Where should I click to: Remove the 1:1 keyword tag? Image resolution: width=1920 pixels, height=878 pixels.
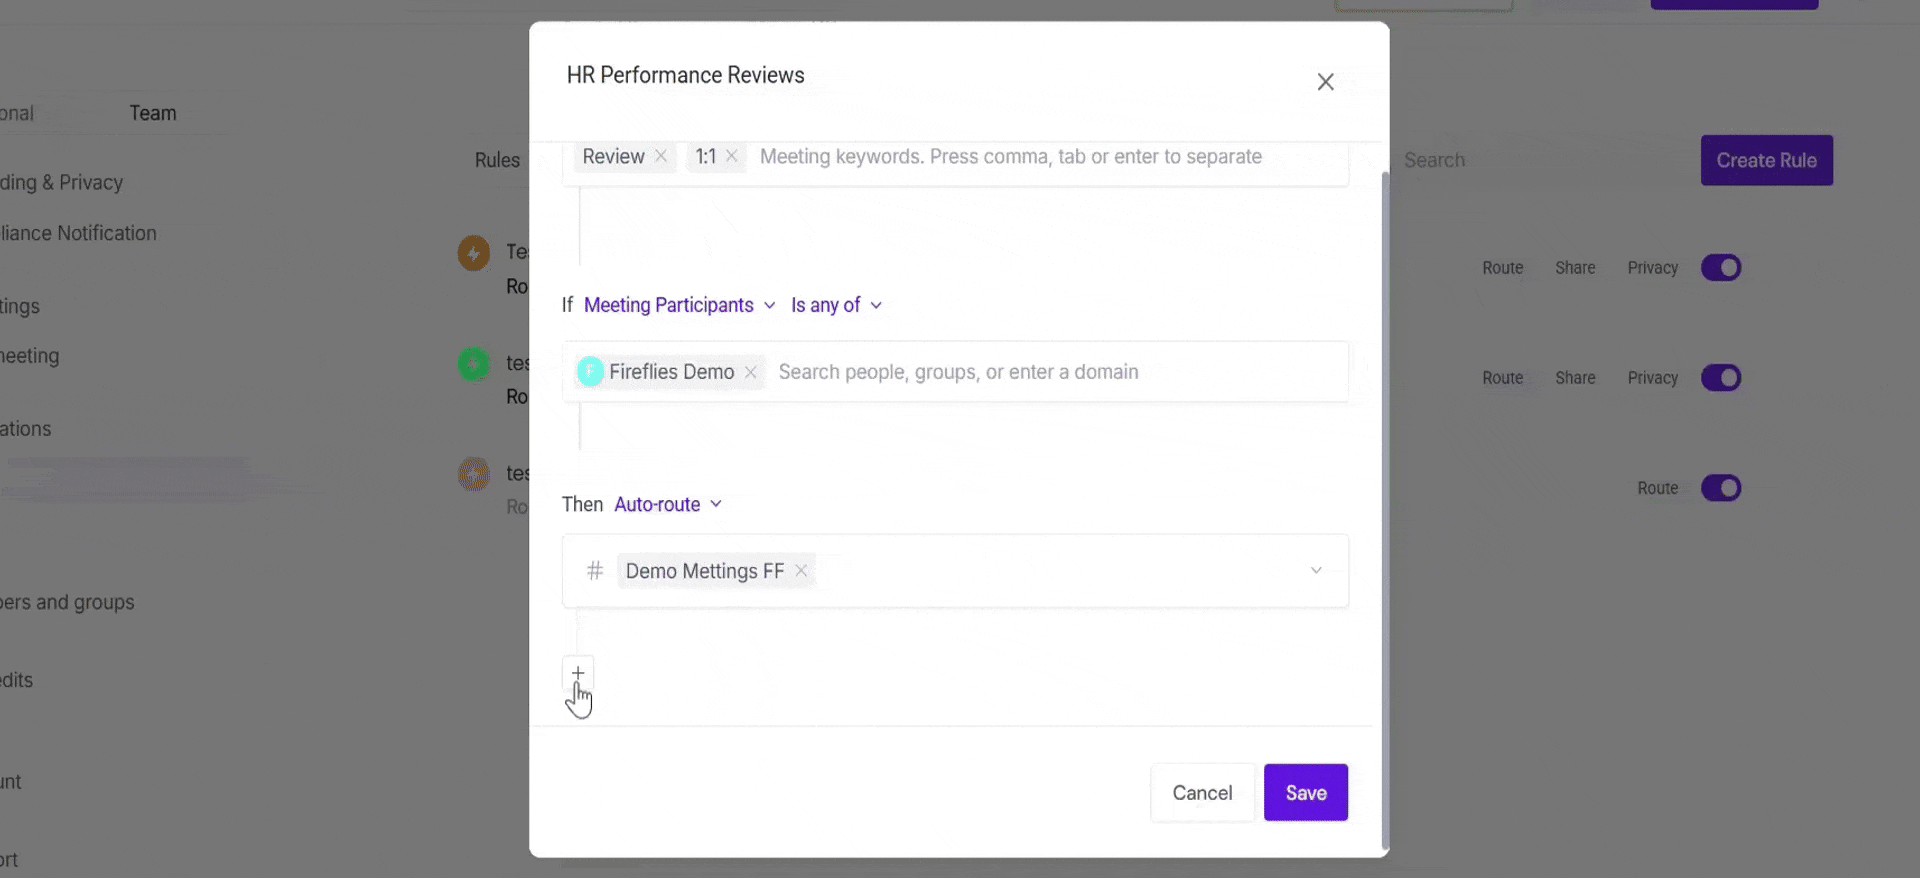732,156
